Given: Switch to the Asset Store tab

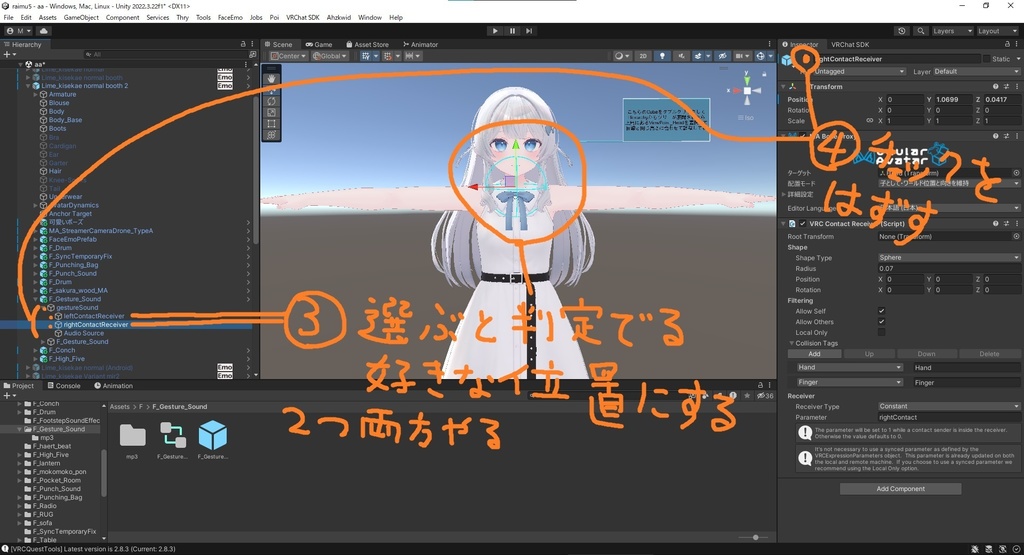Looking at the screenshot, I should pyautogui.click(x=367, y=44).
